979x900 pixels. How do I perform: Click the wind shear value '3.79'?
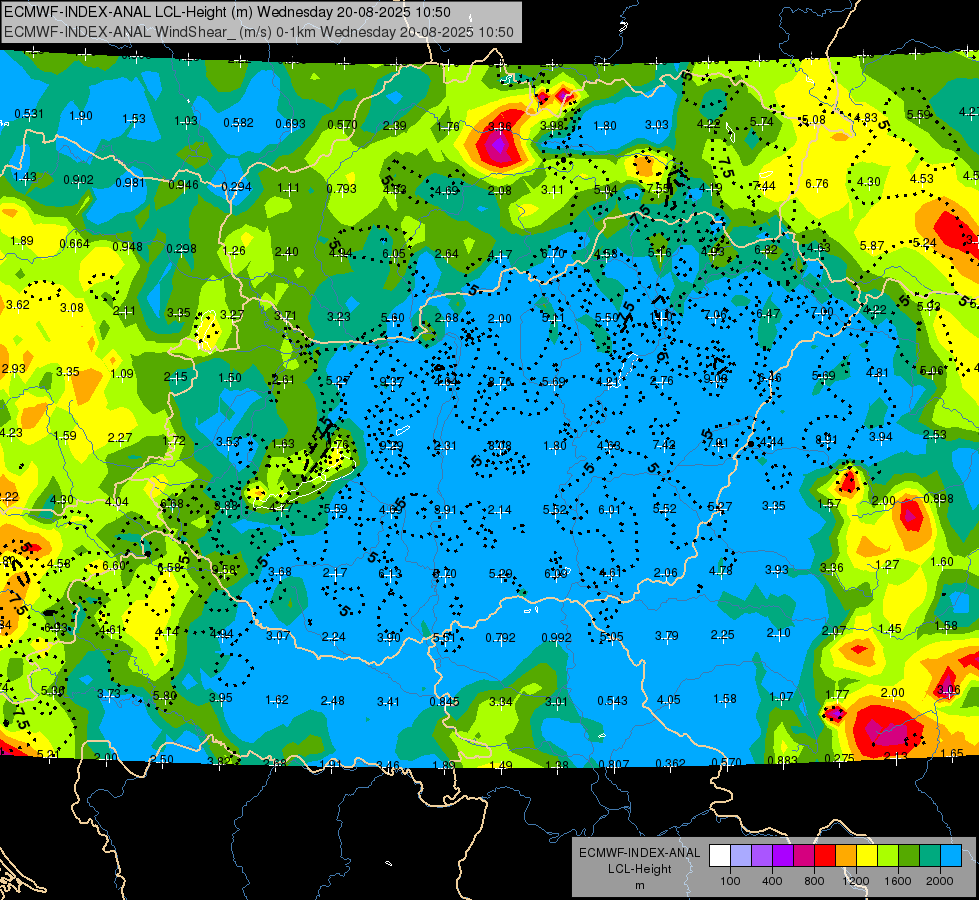click(667, 636)
